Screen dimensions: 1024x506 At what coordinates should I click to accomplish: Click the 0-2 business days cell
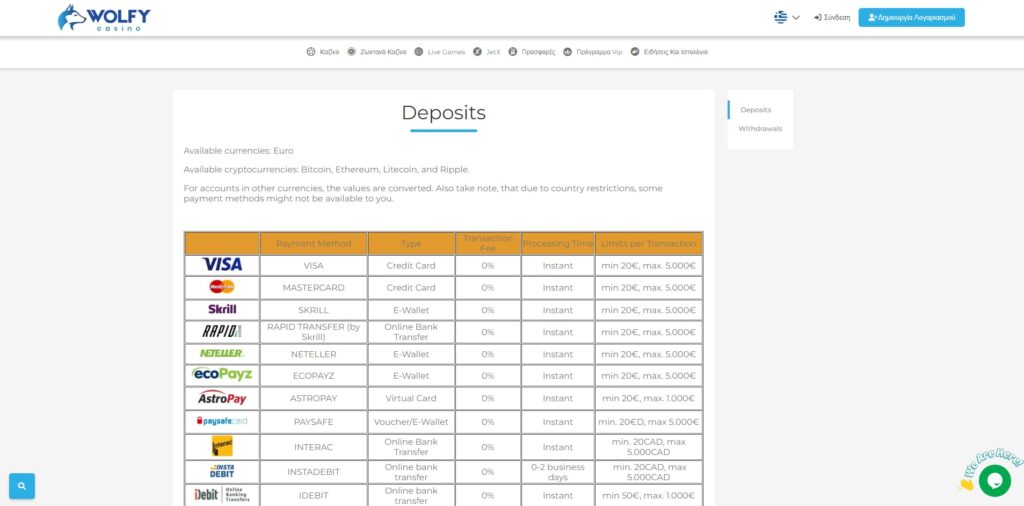[x=558, y=471]
